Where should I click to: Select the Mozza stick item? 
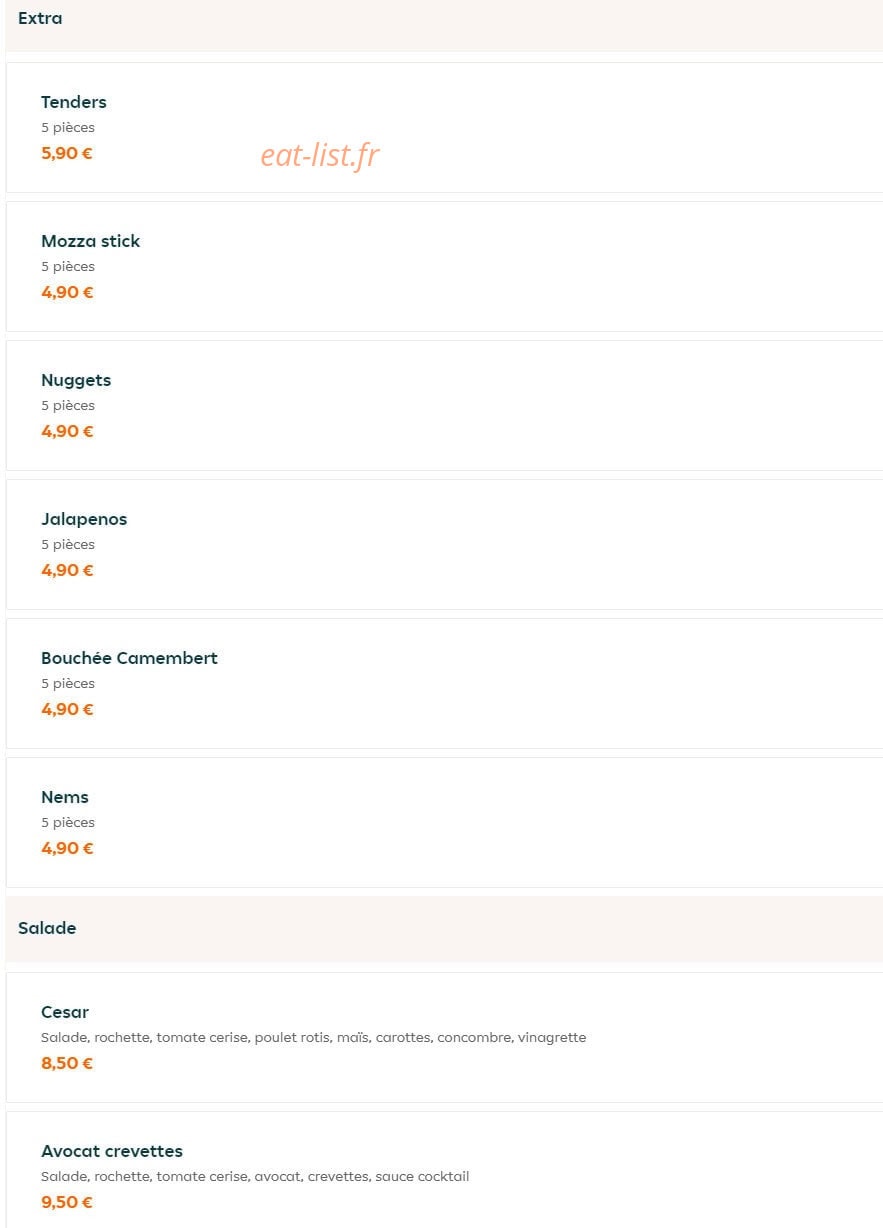(444, 266)
